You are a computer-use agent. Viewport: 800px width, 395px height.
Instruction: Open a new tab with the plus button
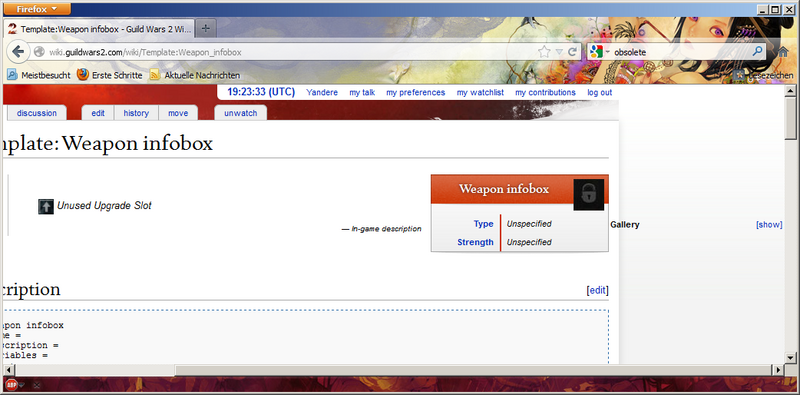coord(206,28)
